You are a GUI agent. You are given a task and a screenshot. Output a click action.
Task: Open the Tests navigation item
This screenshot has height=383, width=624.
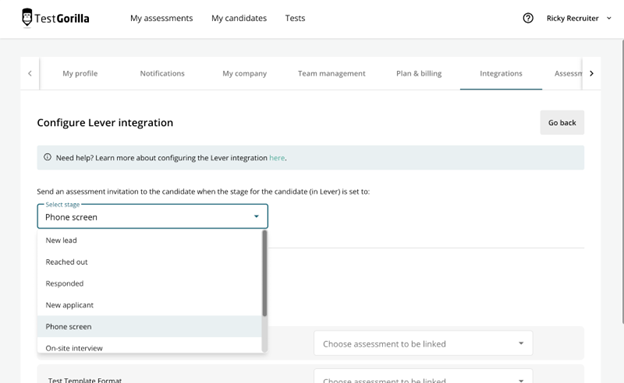tap(295, 18)
